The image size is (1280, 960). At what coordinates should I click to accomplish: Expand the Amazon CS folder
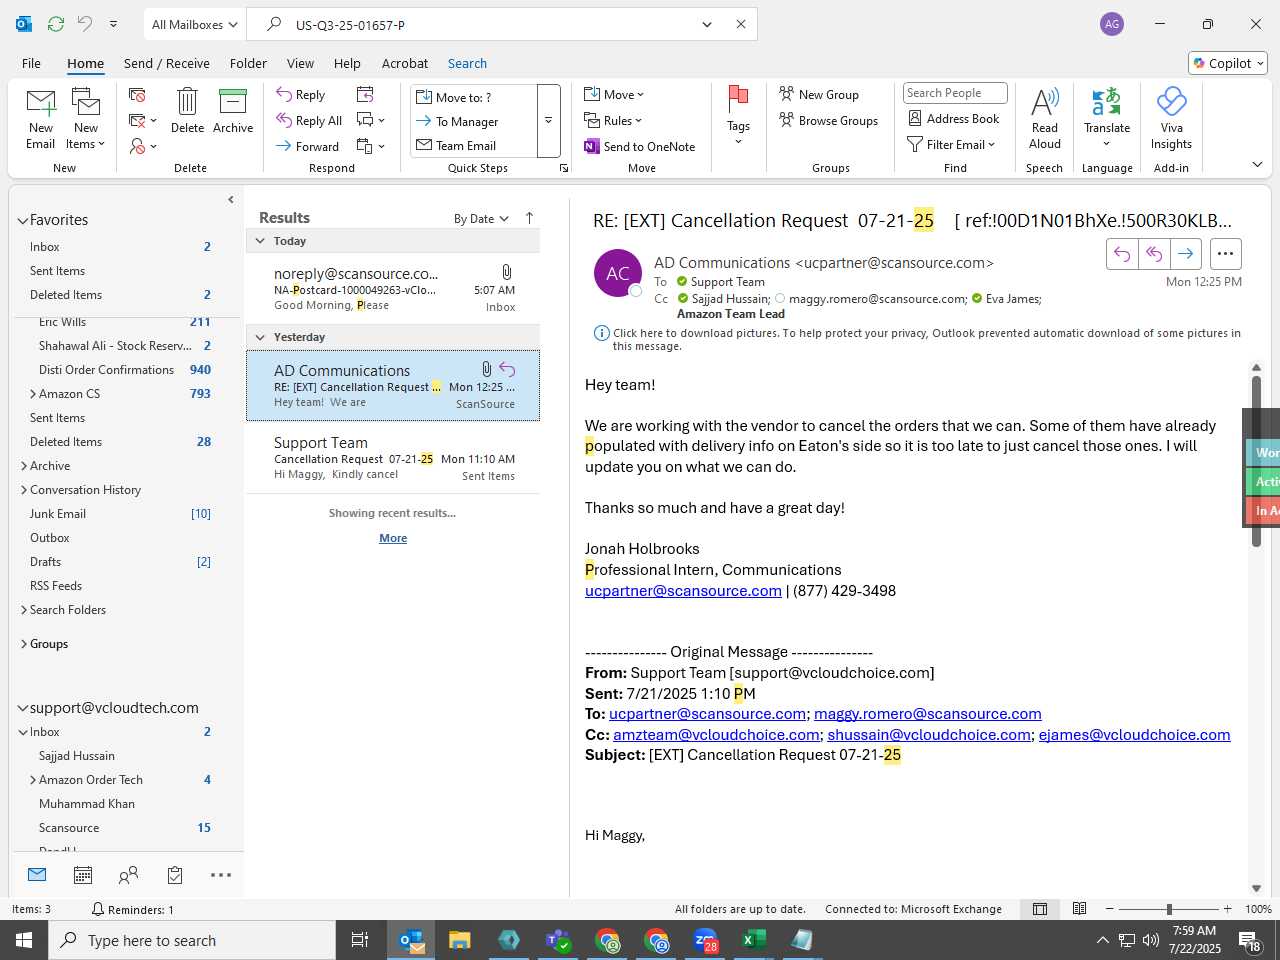(x=33, y=394)
